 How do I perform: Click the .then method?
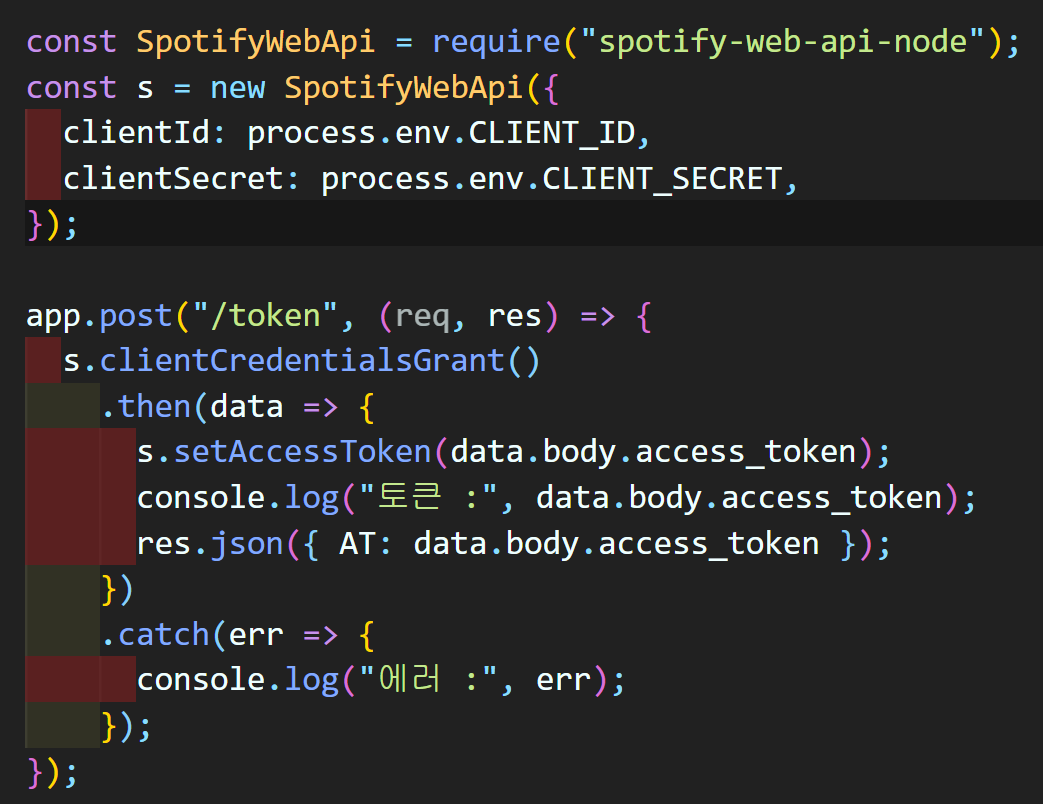click(x=154, y=406)
